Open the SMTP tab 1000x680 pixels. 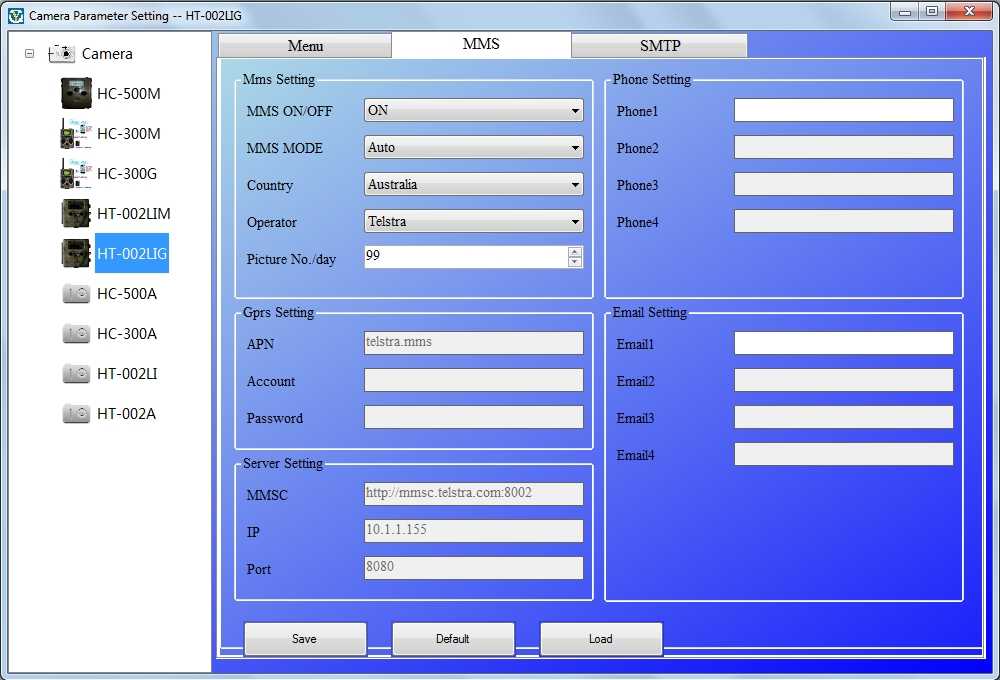click(x=659, y=46)
